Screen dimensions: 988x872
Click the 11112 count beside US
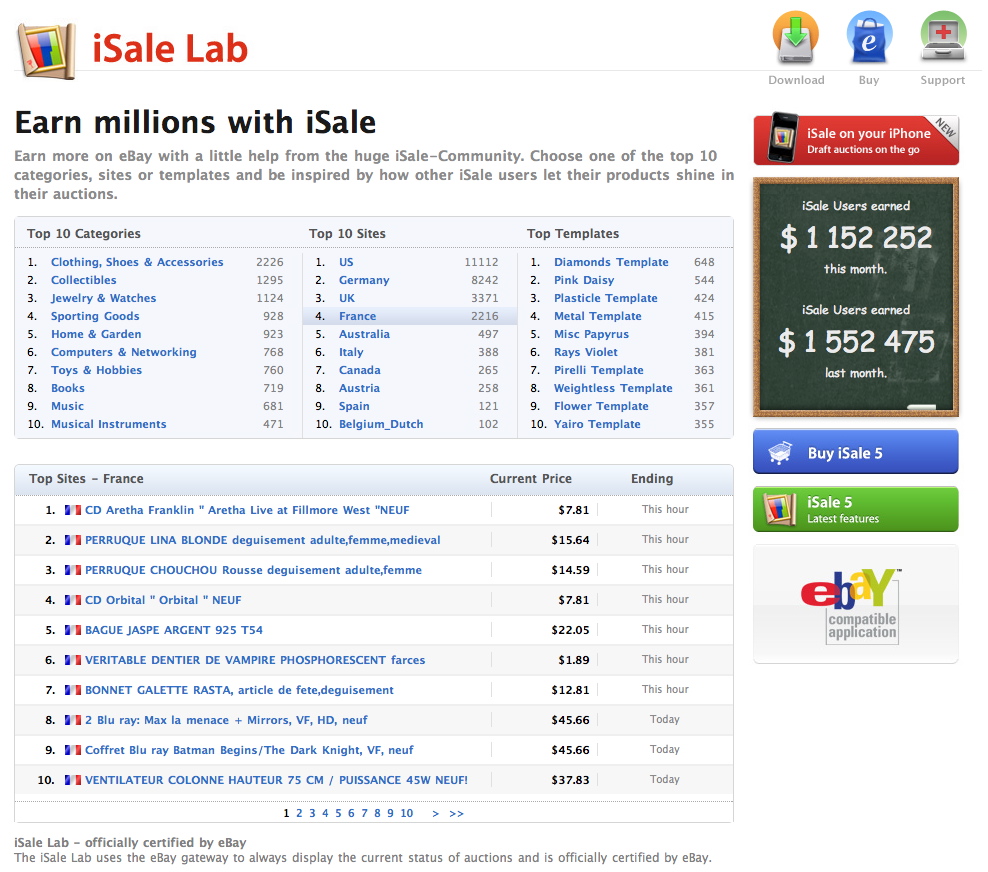point(481,262)
